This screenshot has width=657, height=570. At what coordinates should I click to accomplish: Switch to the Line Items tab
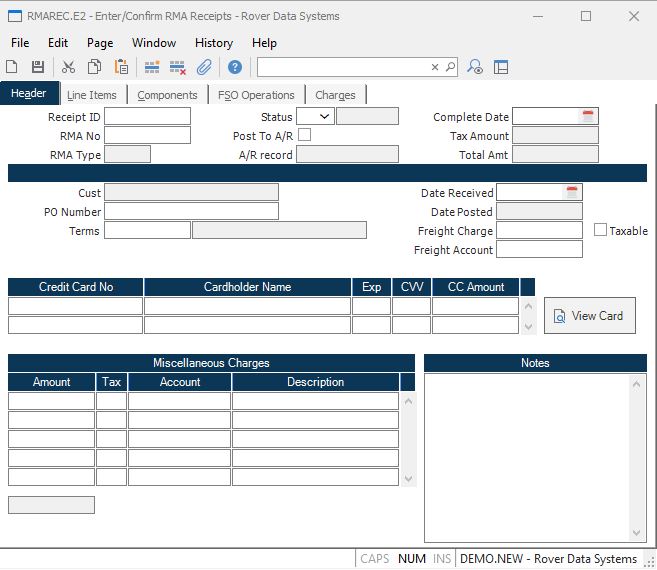92,95
